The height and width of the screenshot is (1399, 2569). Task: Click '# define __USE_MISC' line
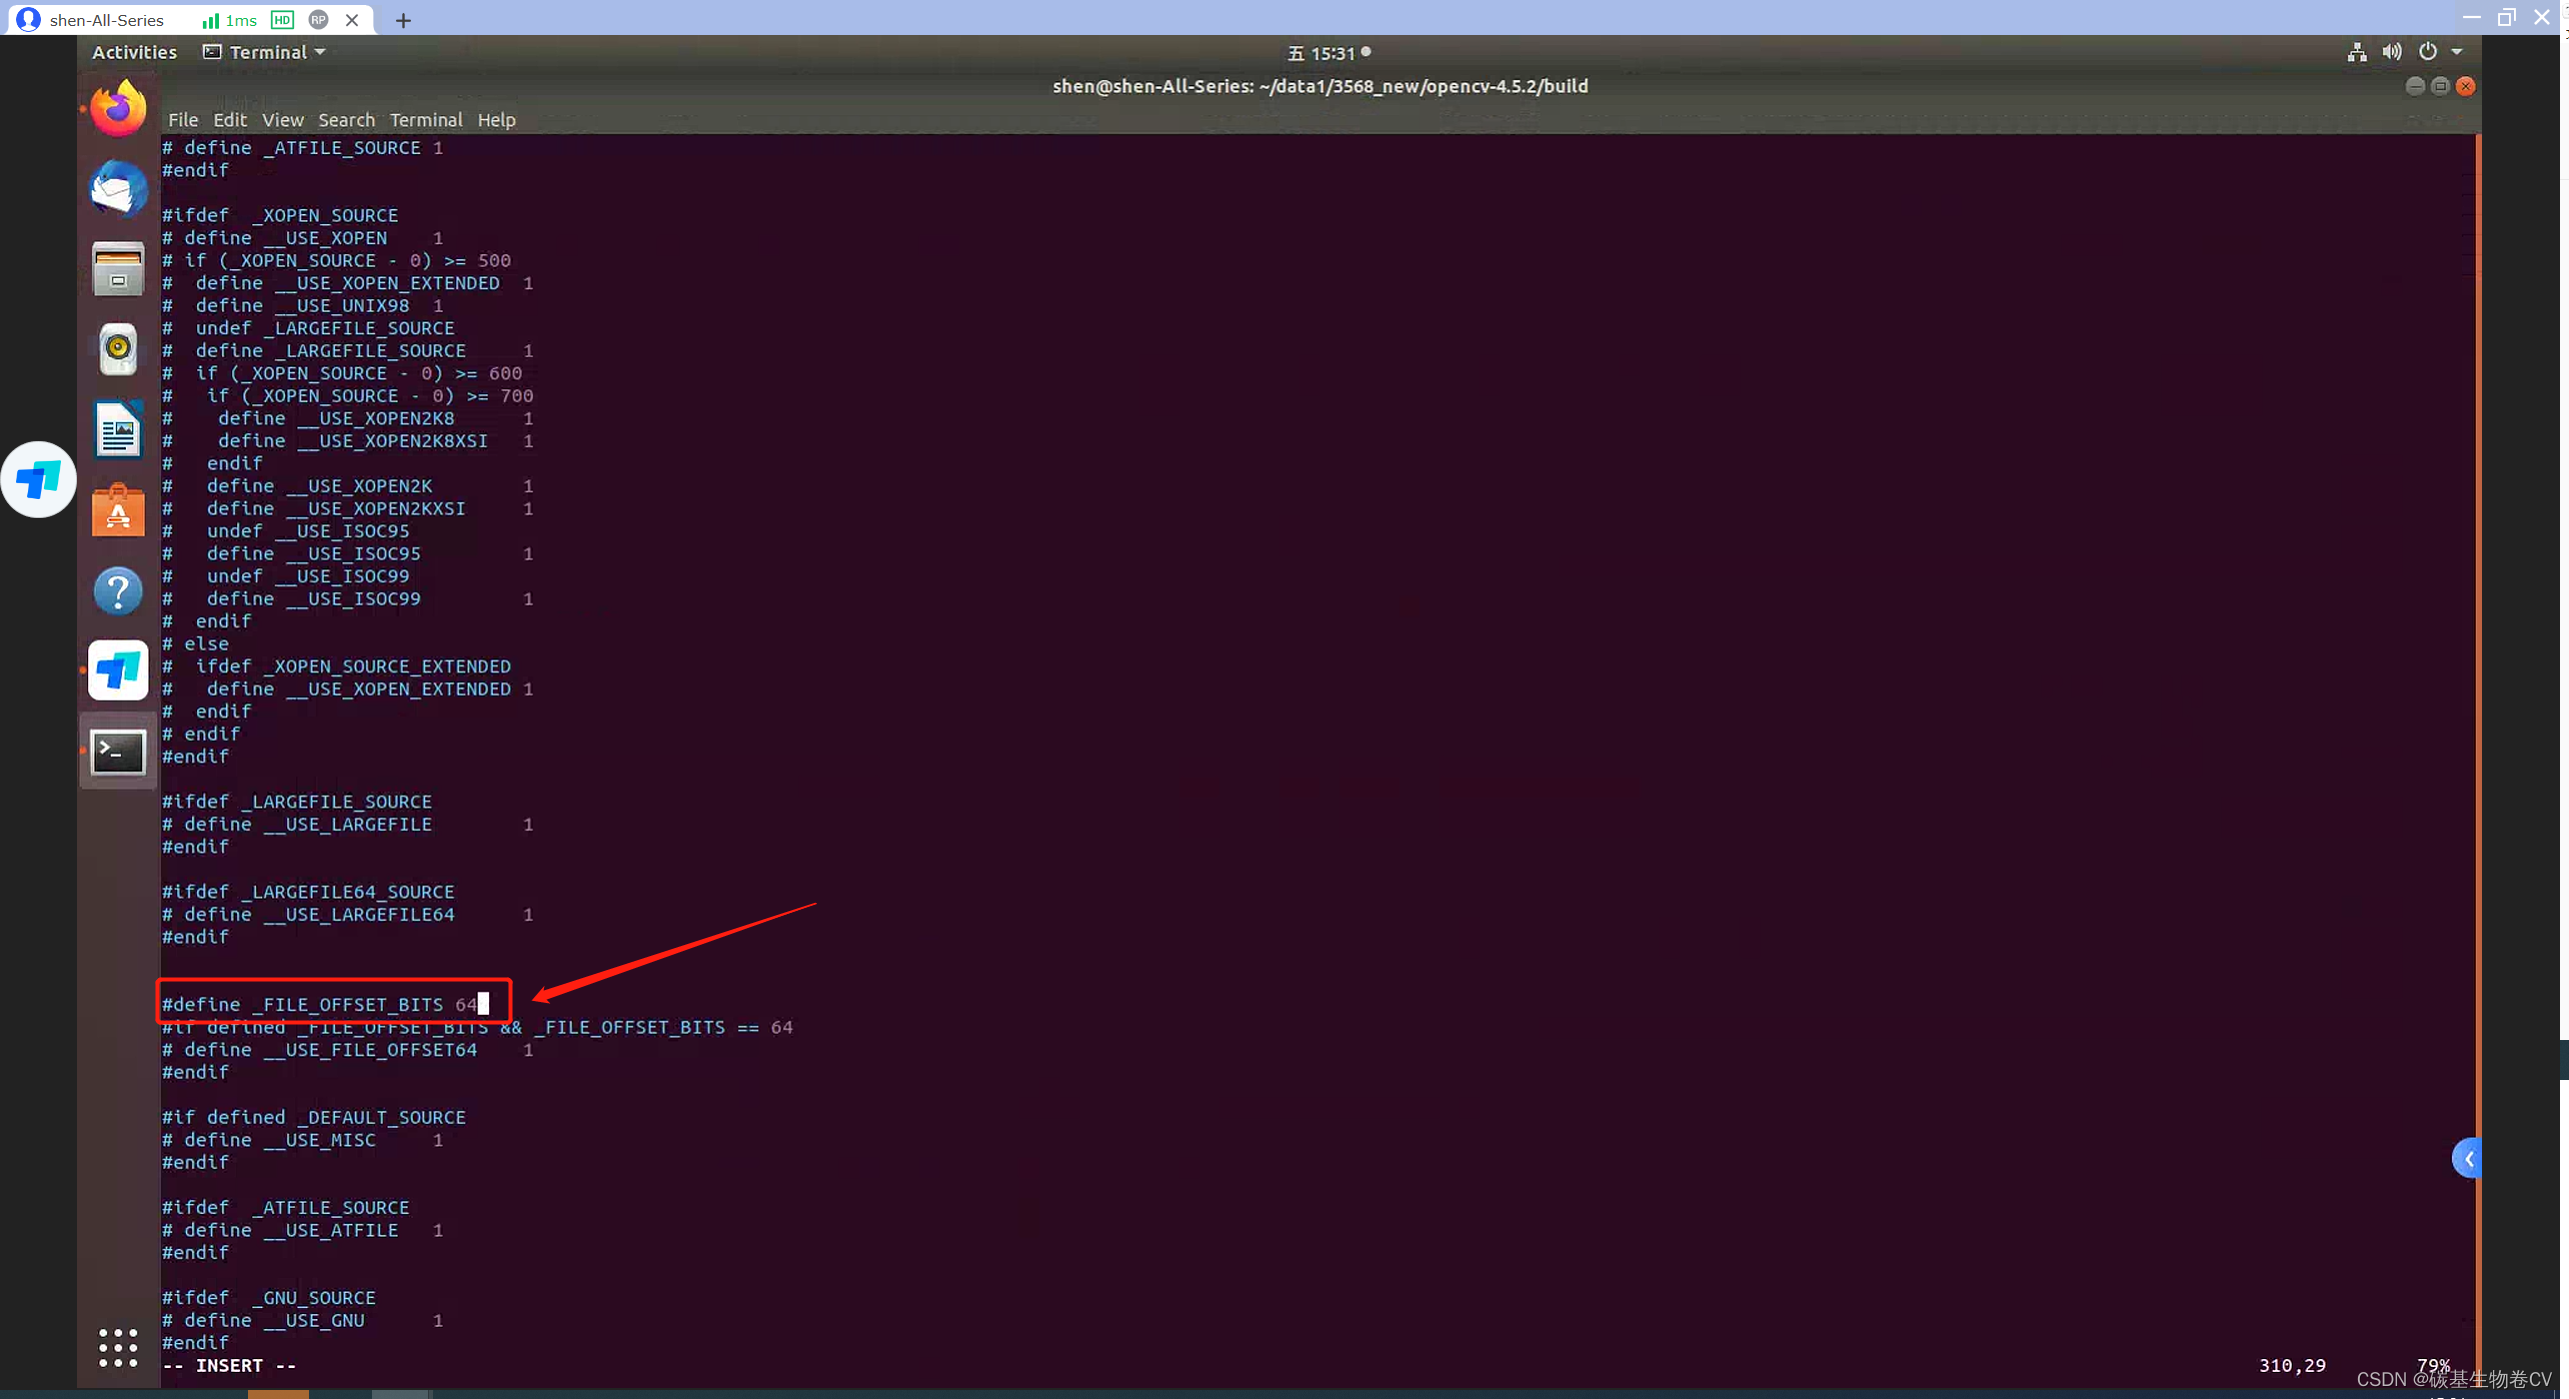(x=302, y=1140)
